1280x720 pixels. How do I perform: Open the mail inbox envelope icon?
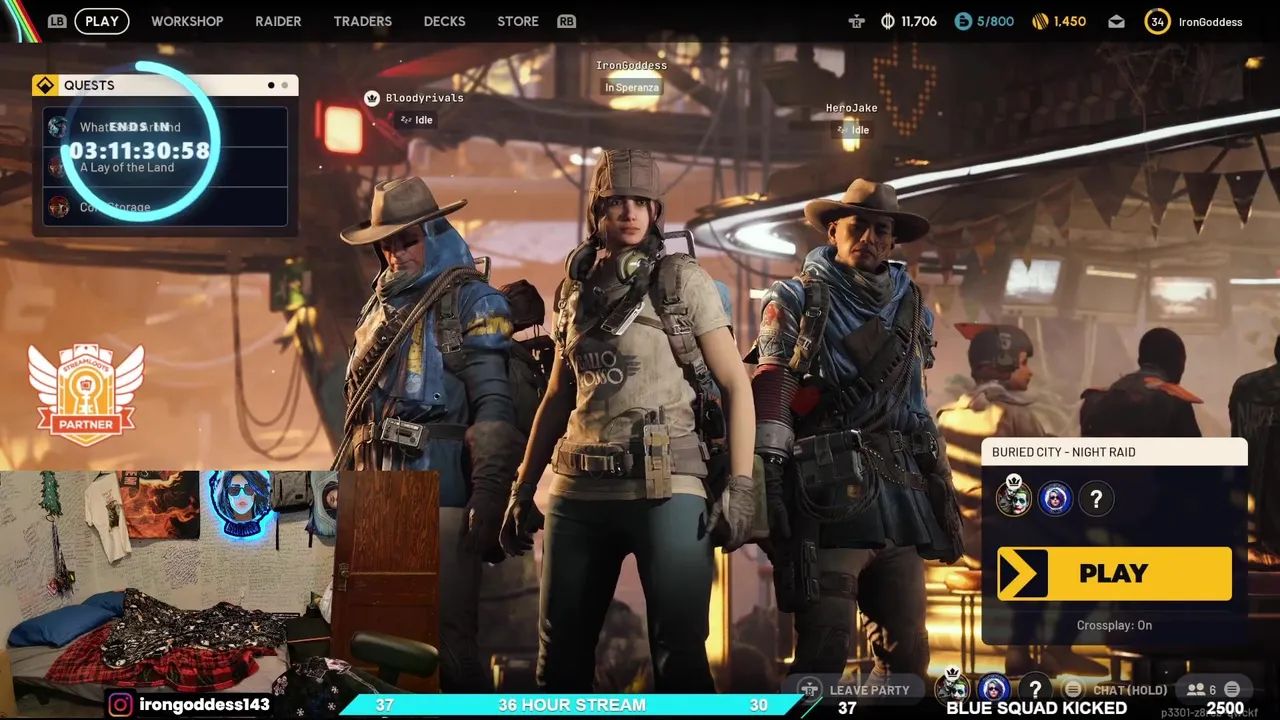[1116, 21]
